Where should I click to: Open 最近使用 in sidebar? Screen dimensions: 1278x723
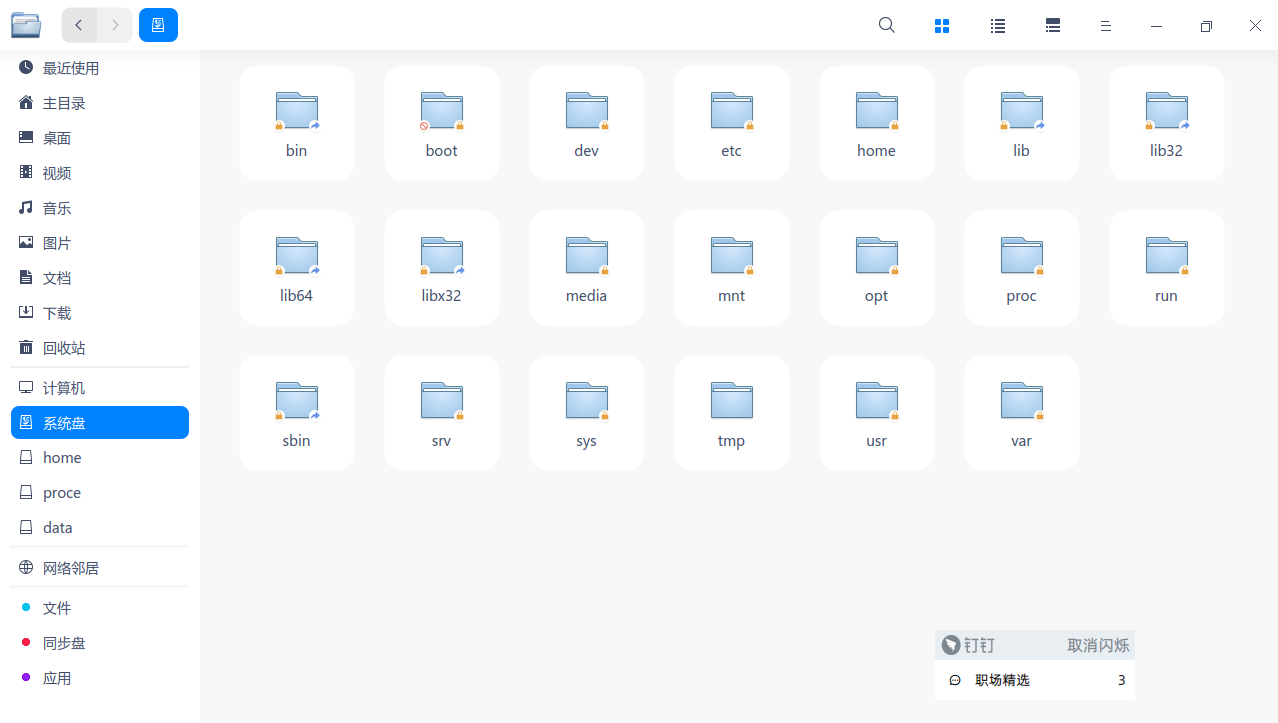(100, 68)
